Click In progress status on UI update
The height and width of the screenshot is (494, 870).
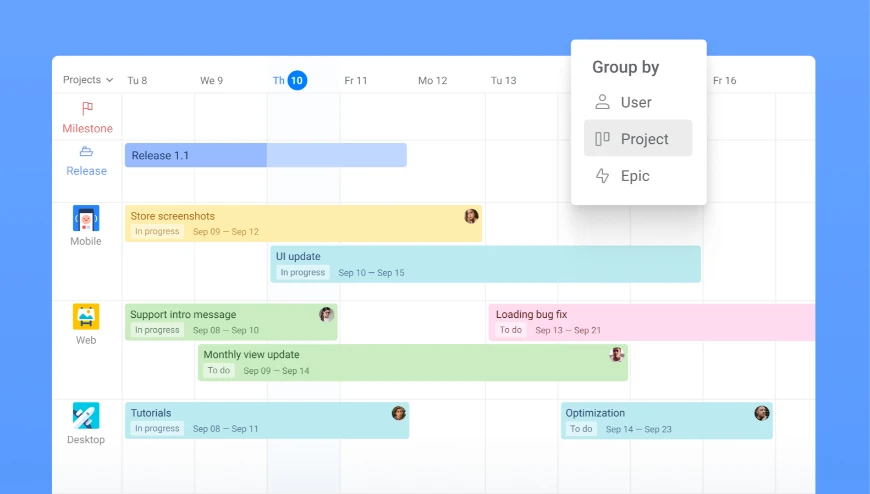[x=303, y=273]
